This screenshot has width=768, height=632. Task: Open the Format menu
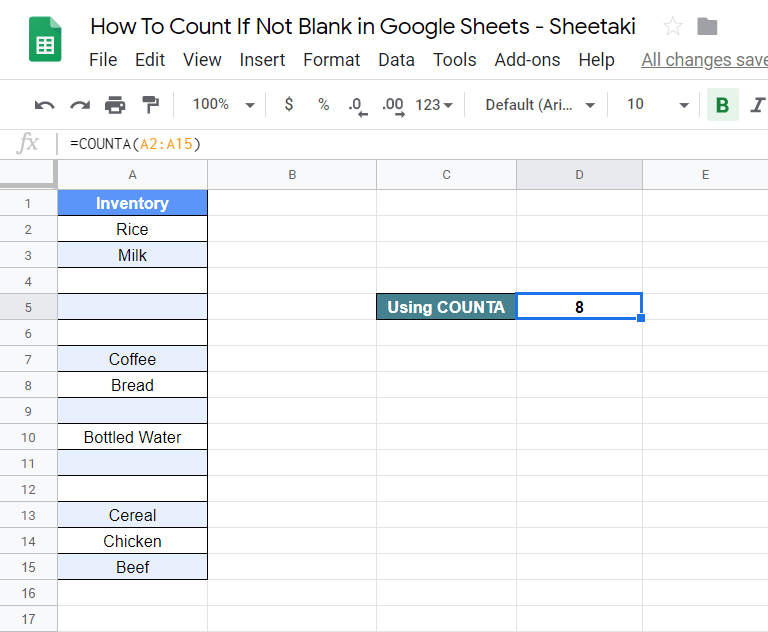pos(332,60)
